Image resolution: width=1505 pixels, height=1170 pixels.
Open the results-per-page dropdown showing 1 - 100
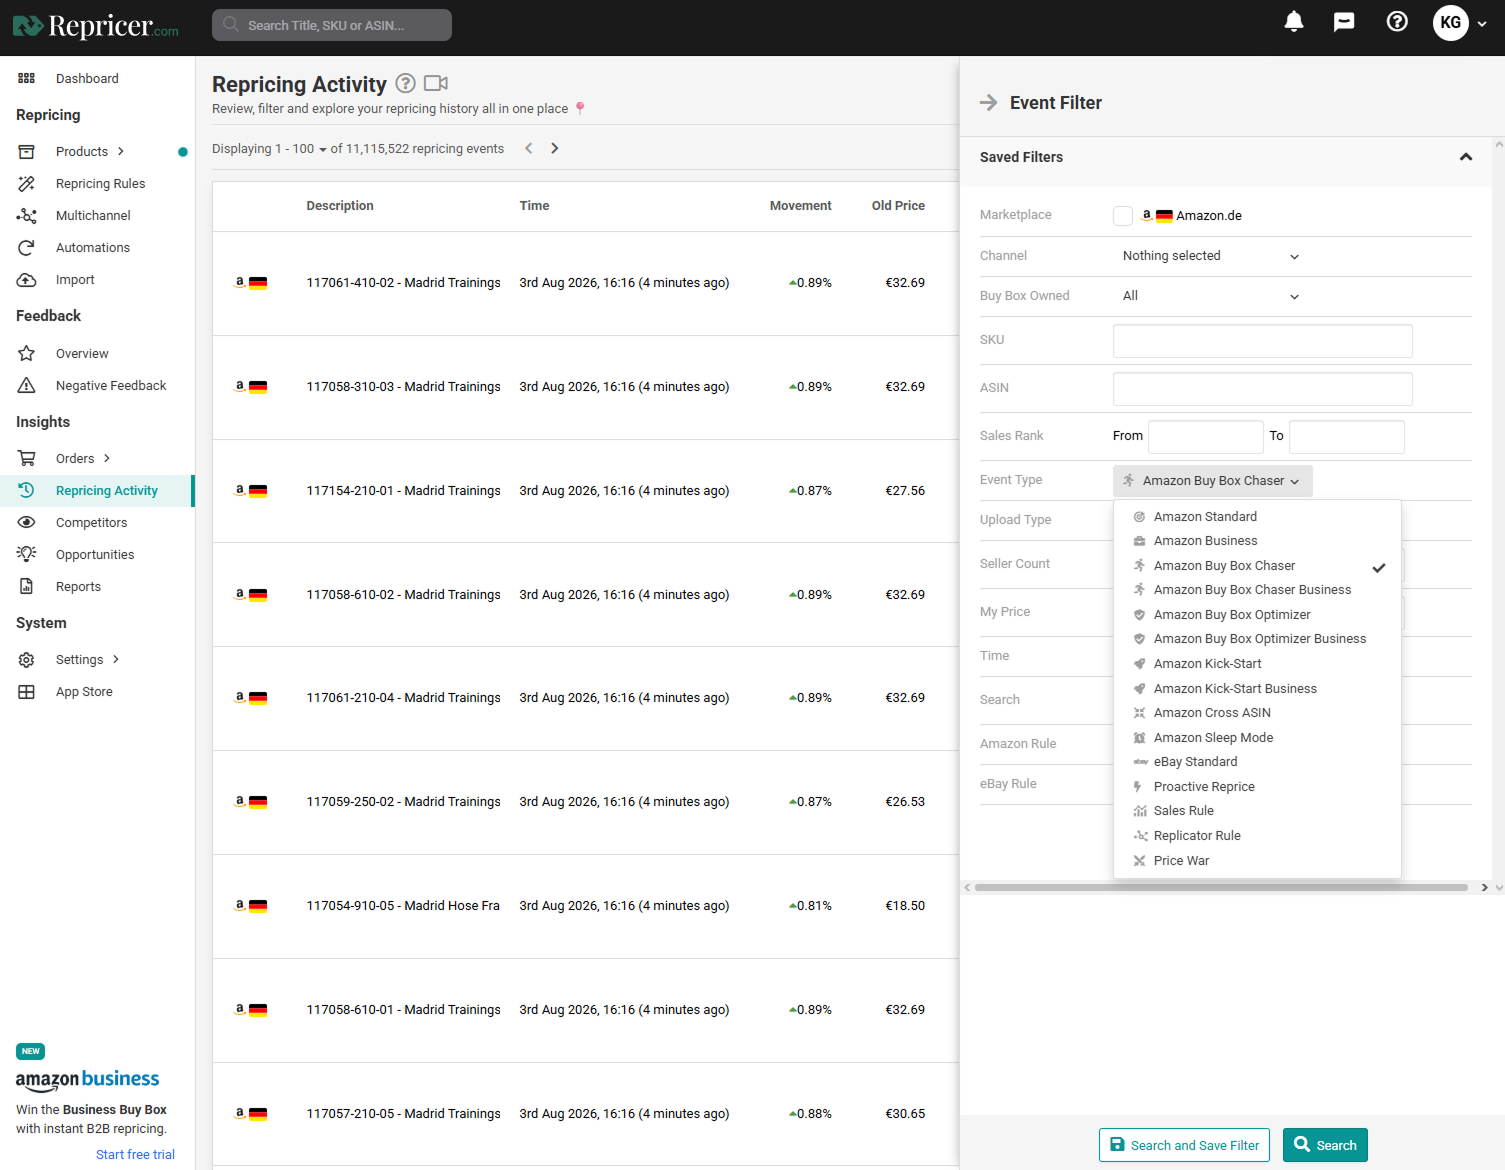click(x=301, y=149)
